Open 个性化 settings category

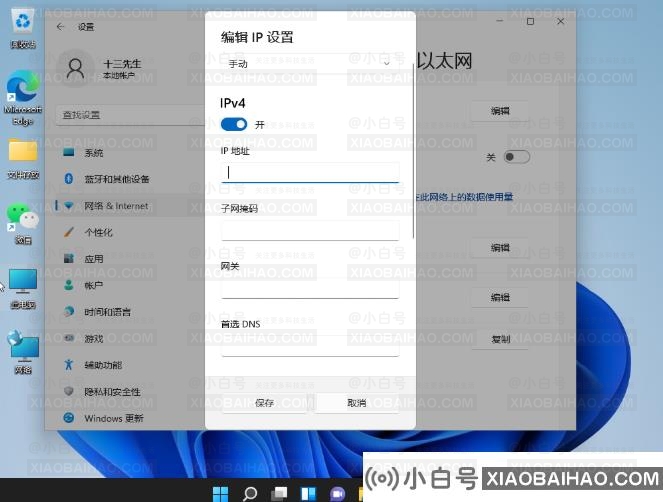pyautogui.click(x=129, y=232)
